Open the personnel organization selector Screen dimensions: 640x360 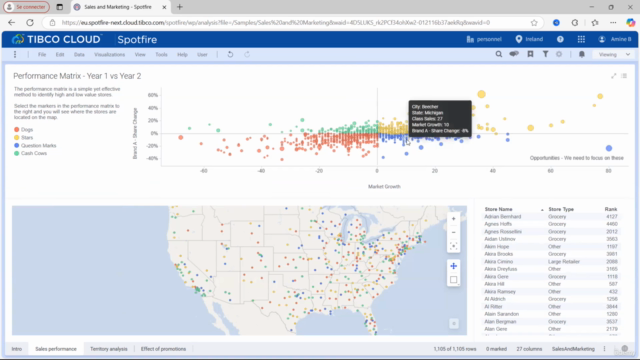484,39
